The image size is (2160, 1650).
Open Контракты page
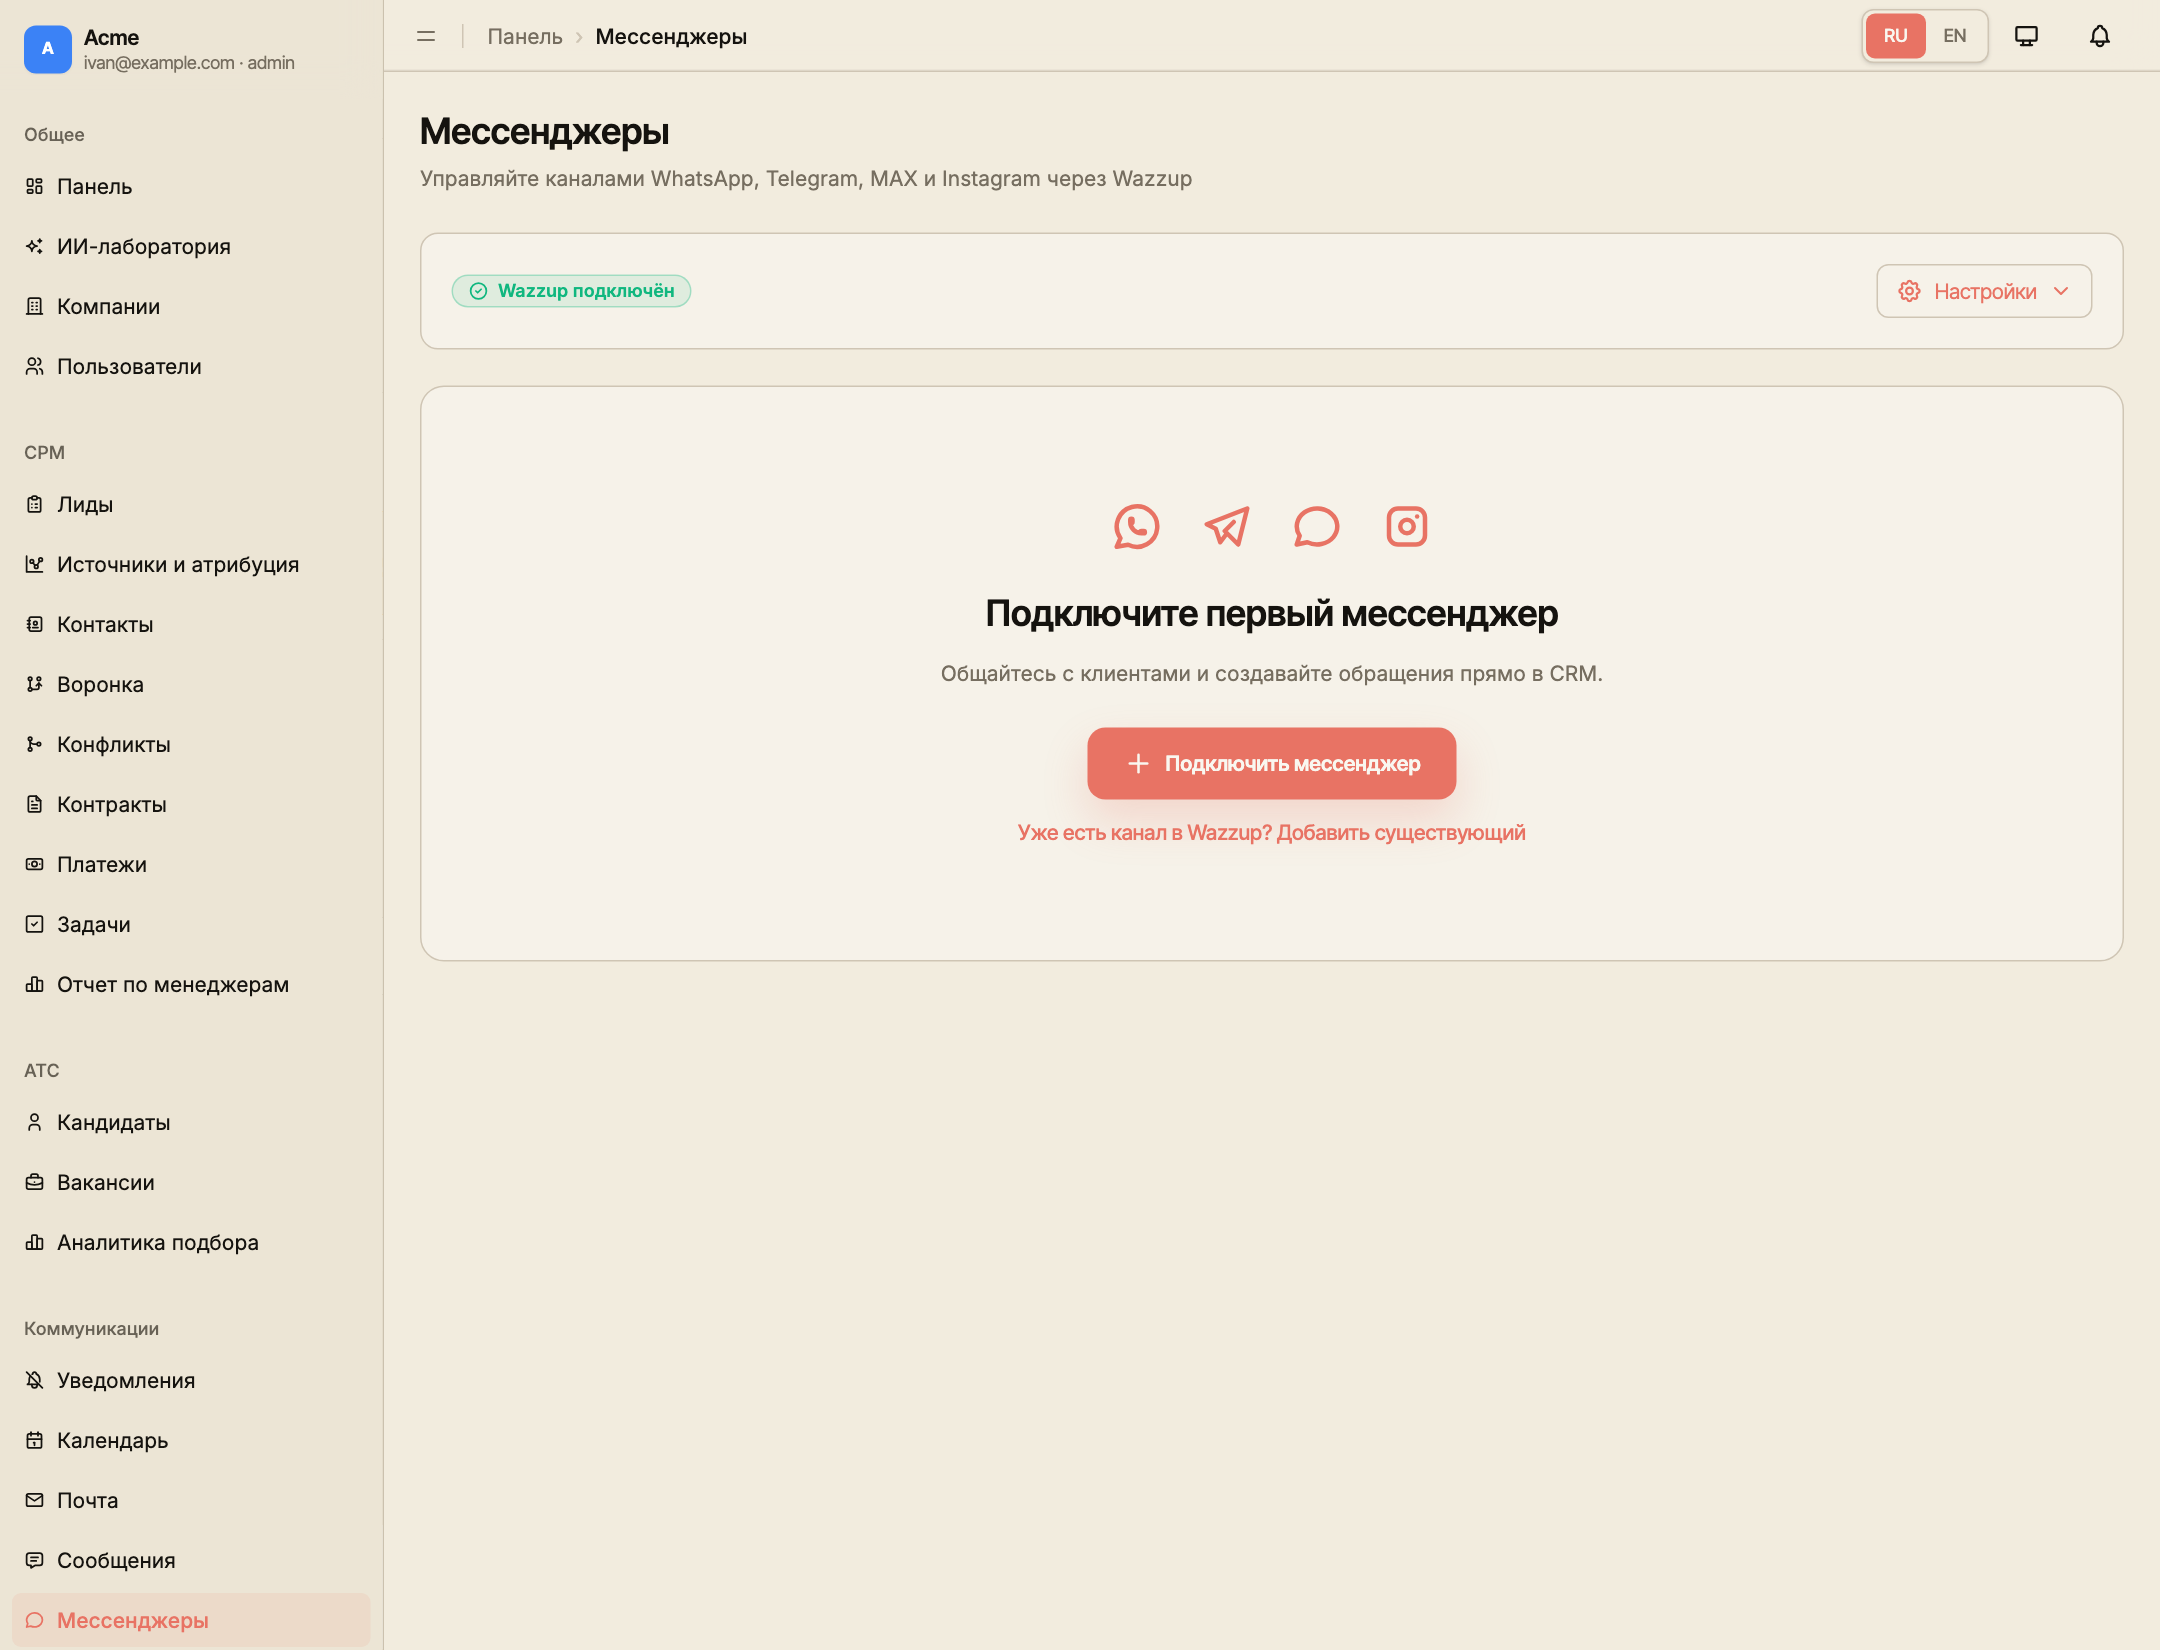[191, 805]
